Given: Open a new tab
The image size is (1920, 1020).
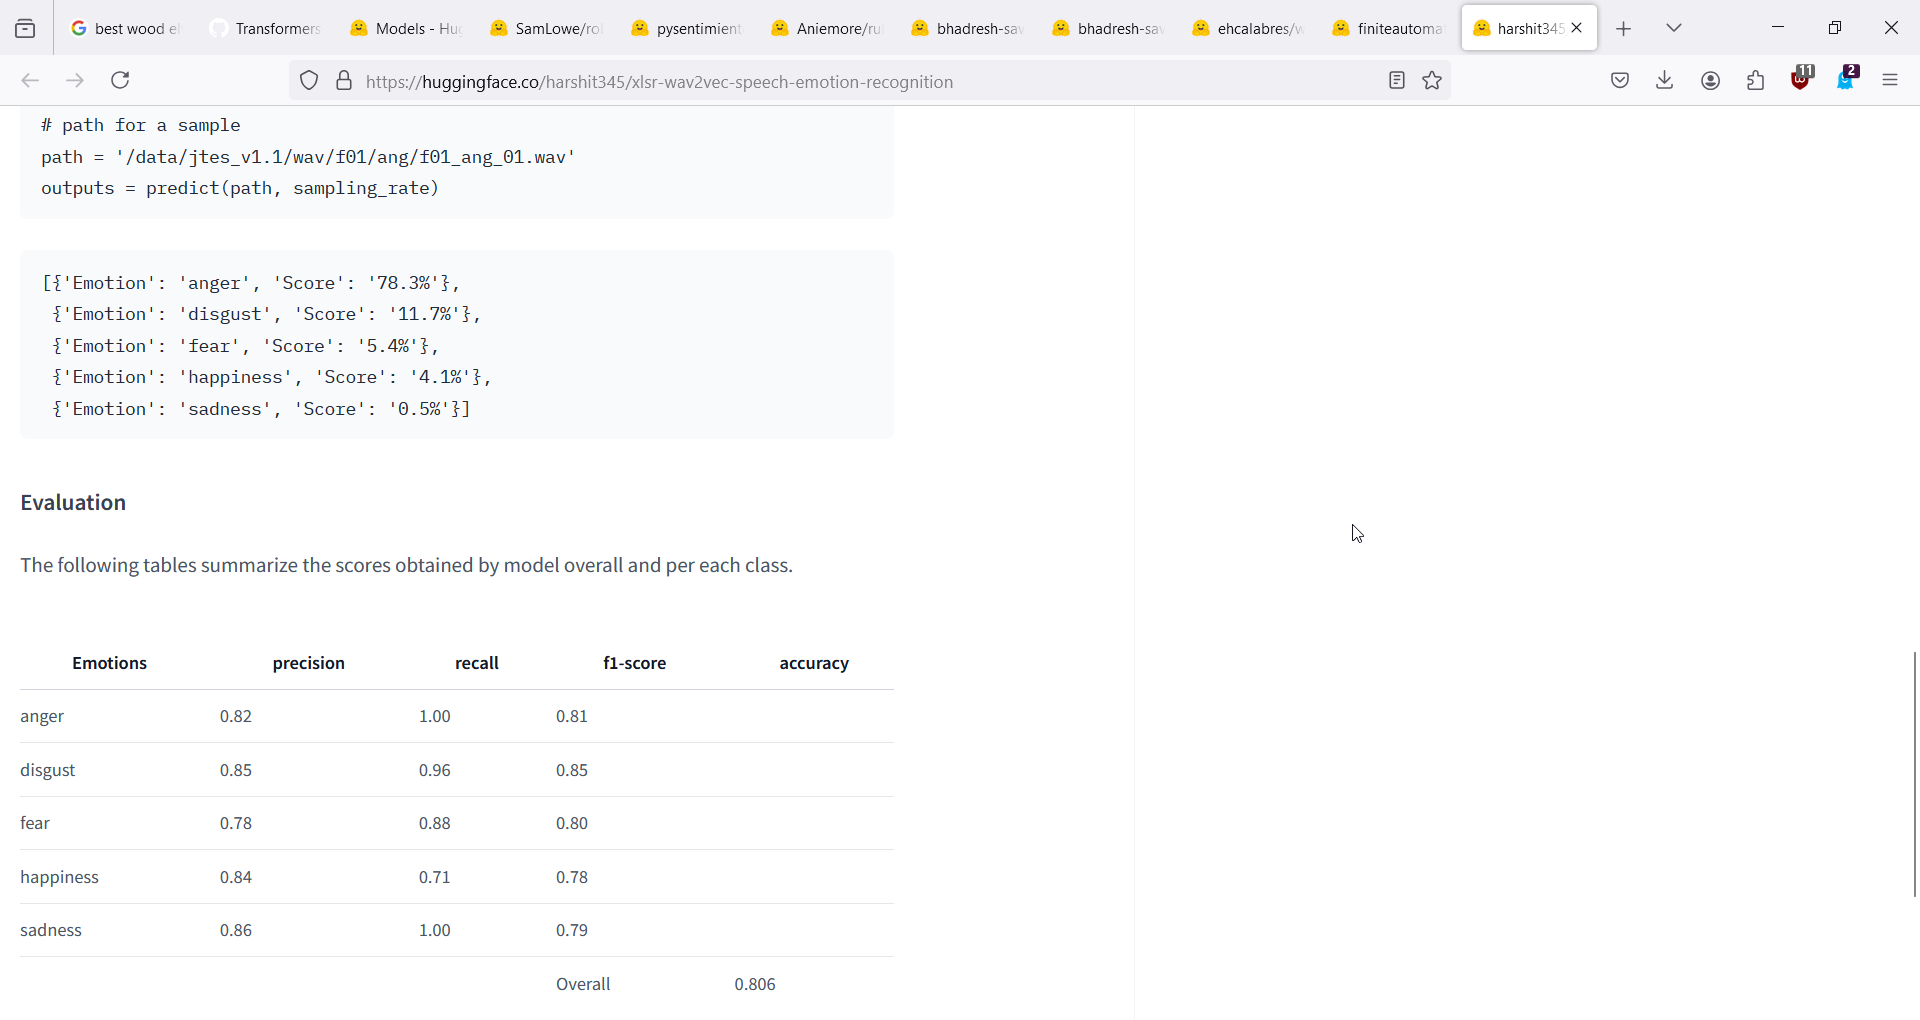Looking at the screenshot, I should (1624, 29).
